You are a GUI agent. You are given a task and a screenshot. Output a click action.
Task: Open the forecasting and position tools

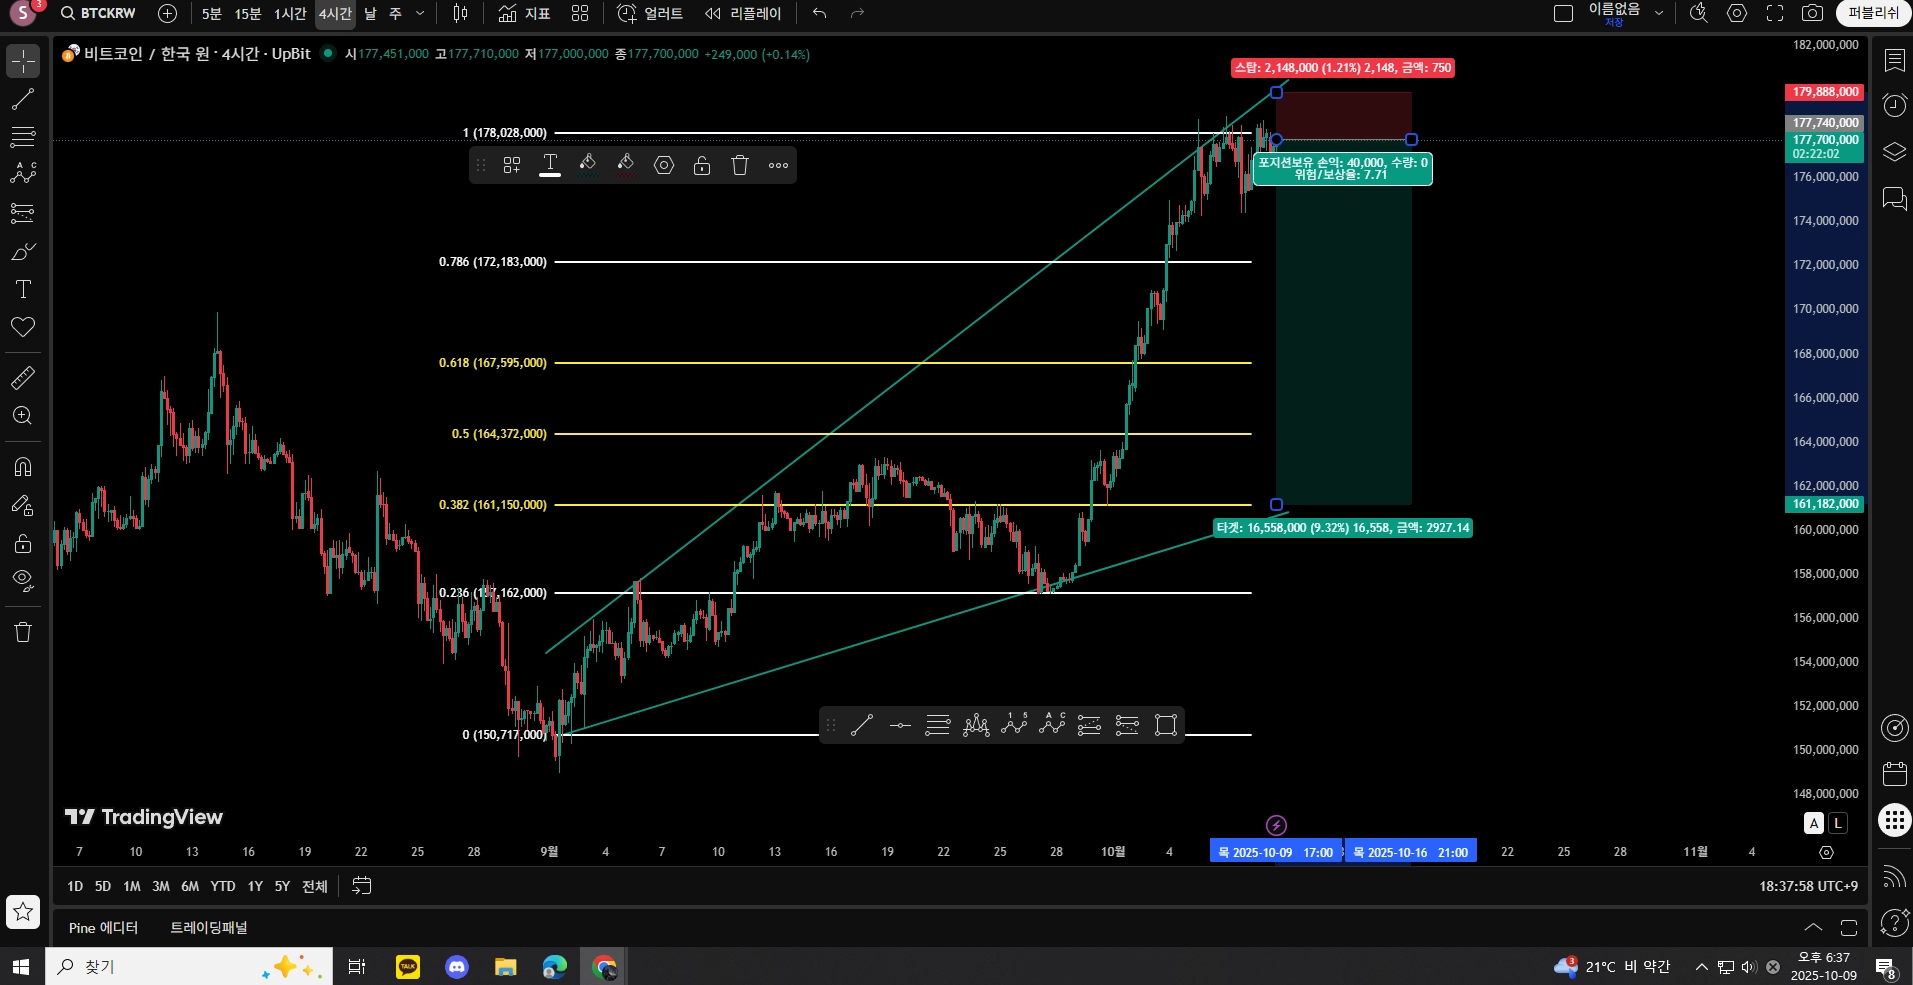[x=23, y=212]
